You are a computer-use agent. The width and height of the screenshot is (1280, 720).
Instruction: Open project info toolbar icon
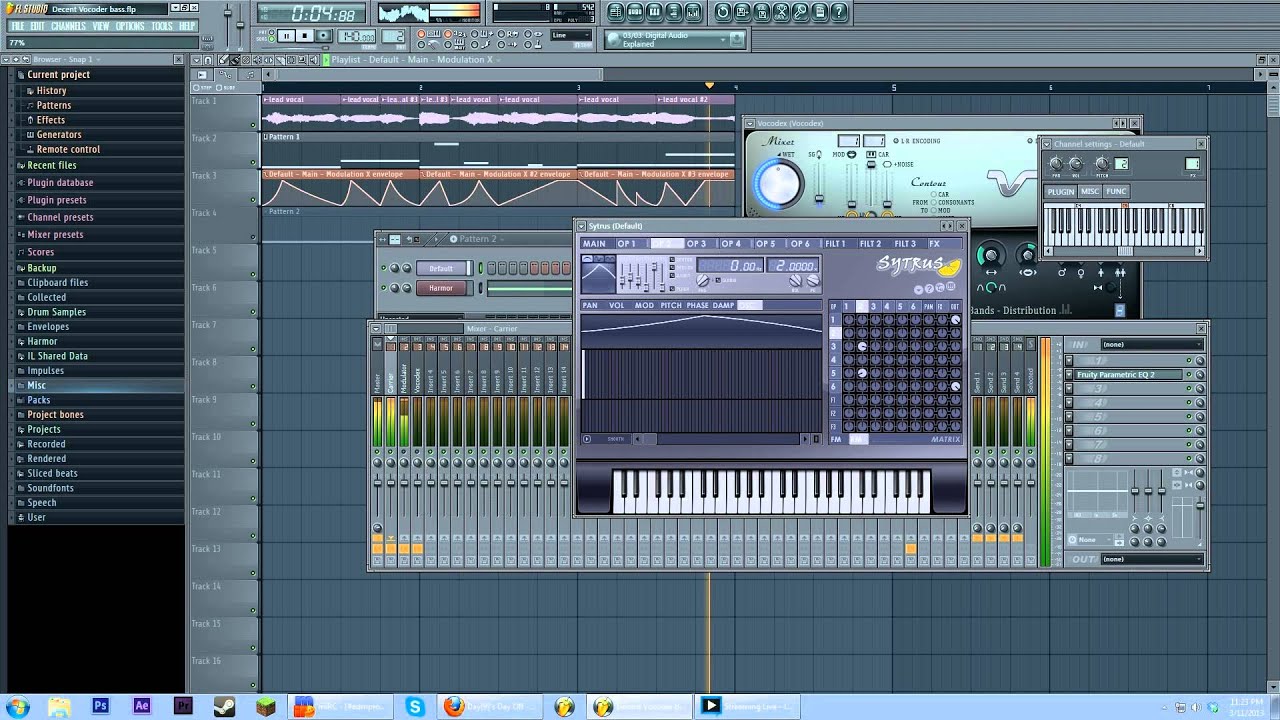(x=820, y=12)
